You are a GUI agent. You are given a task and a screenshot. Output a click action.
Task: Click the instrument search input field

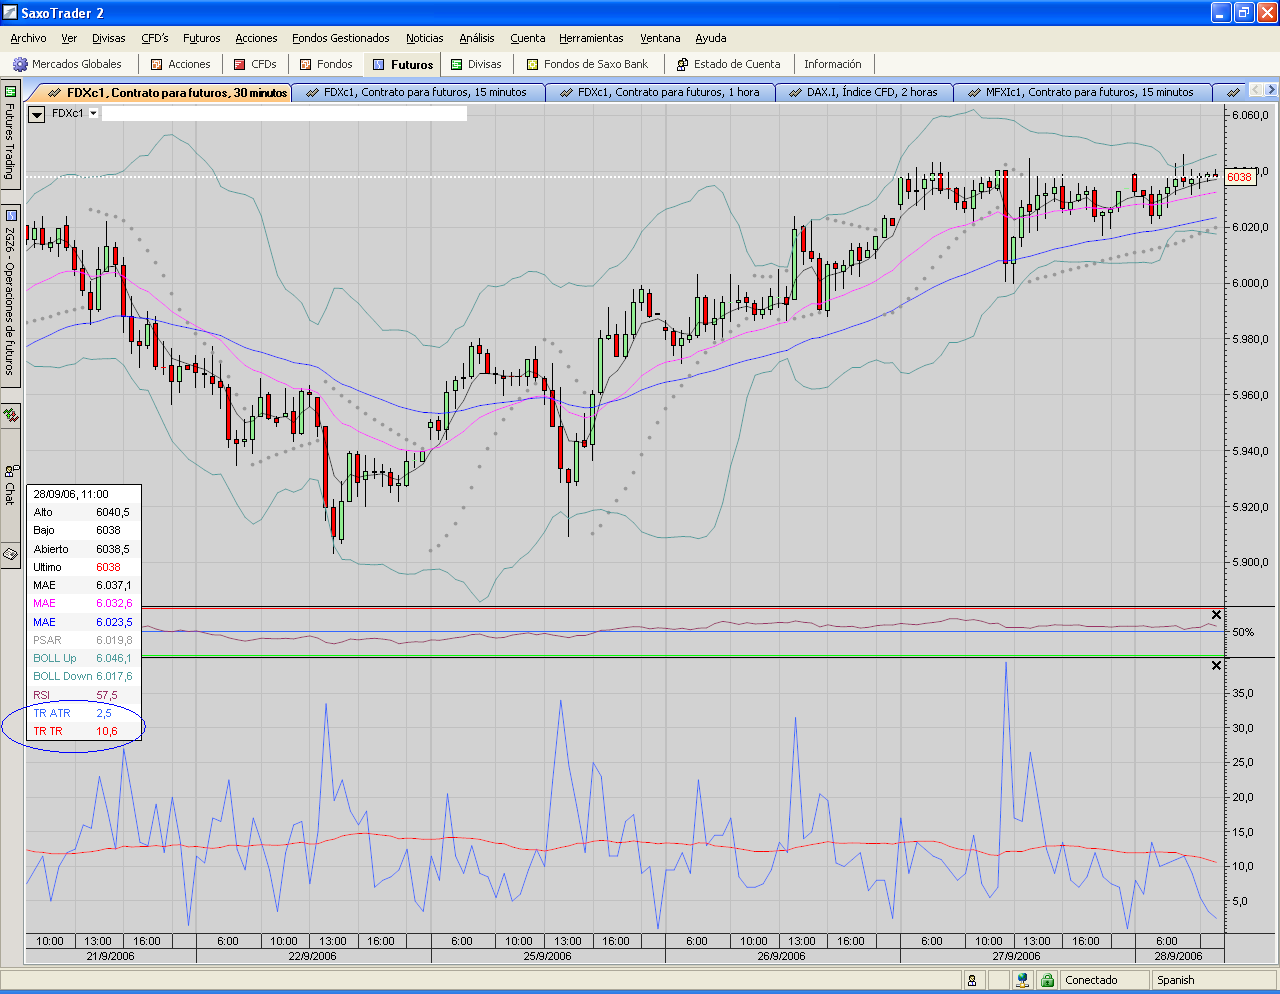coord(284,114)
